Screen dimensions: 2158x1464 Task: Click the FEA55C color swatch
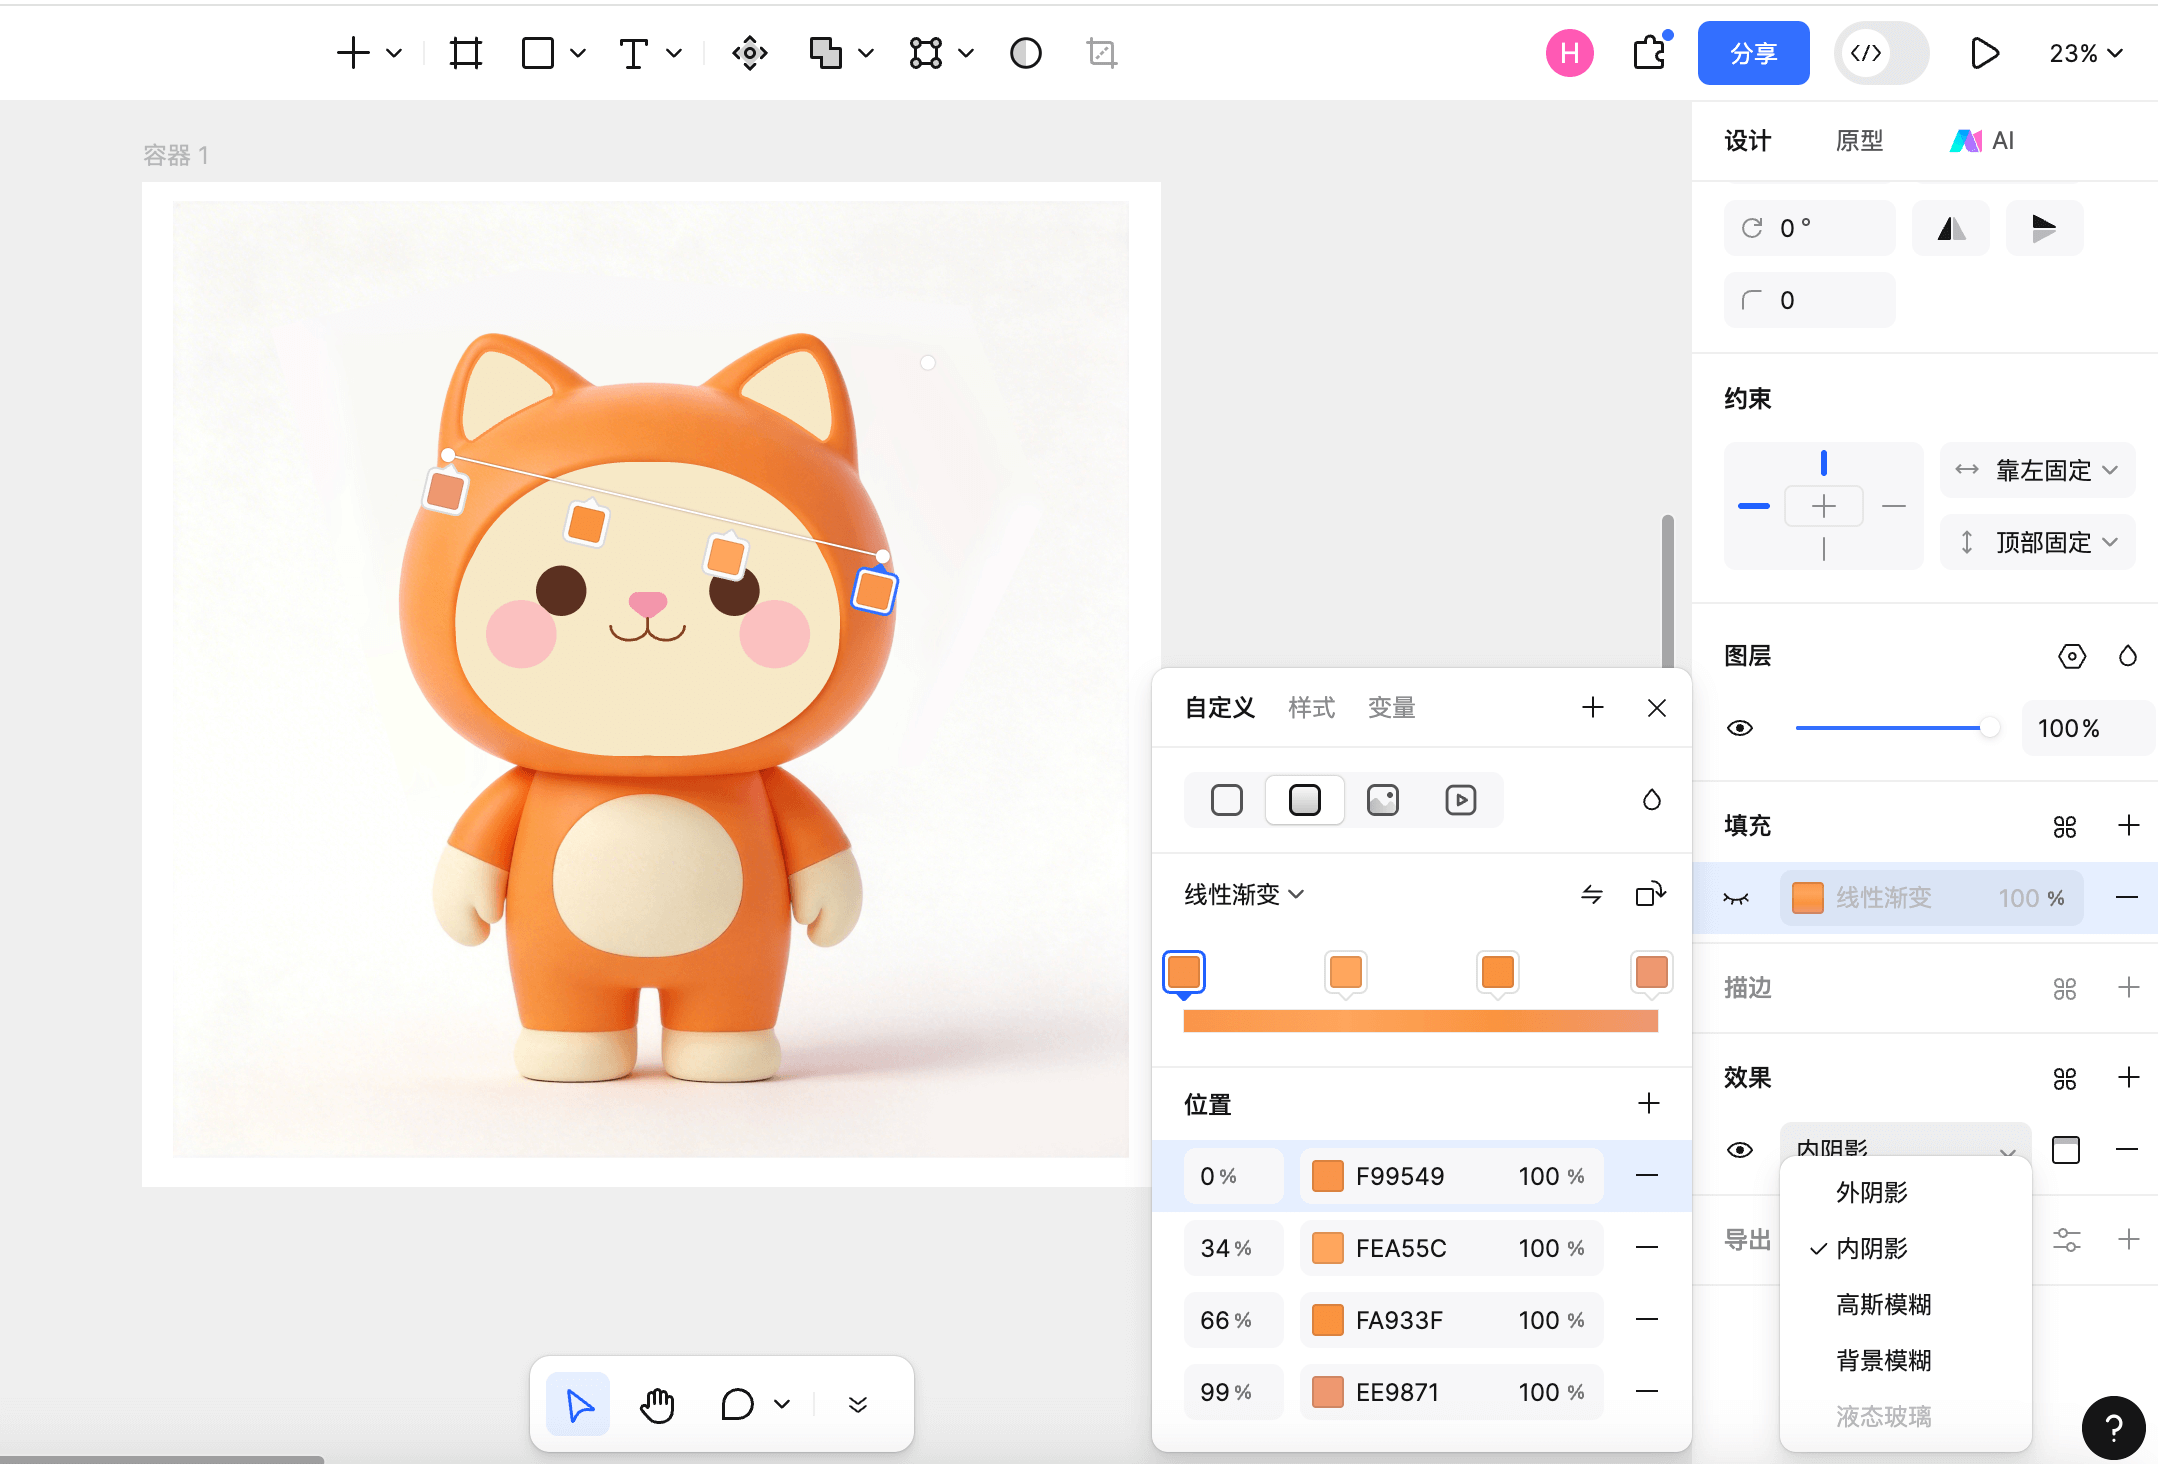point(1327,1248)
